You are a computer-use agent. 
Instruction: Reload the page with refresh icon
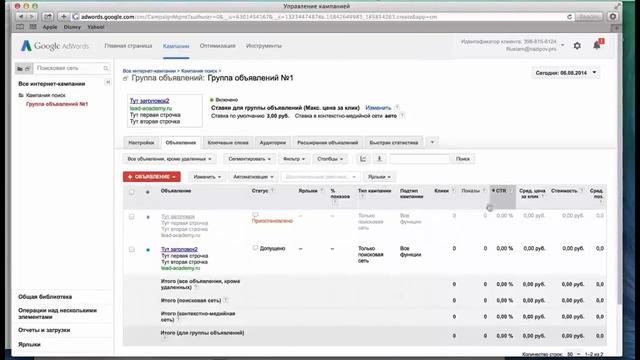click(569, 17)
